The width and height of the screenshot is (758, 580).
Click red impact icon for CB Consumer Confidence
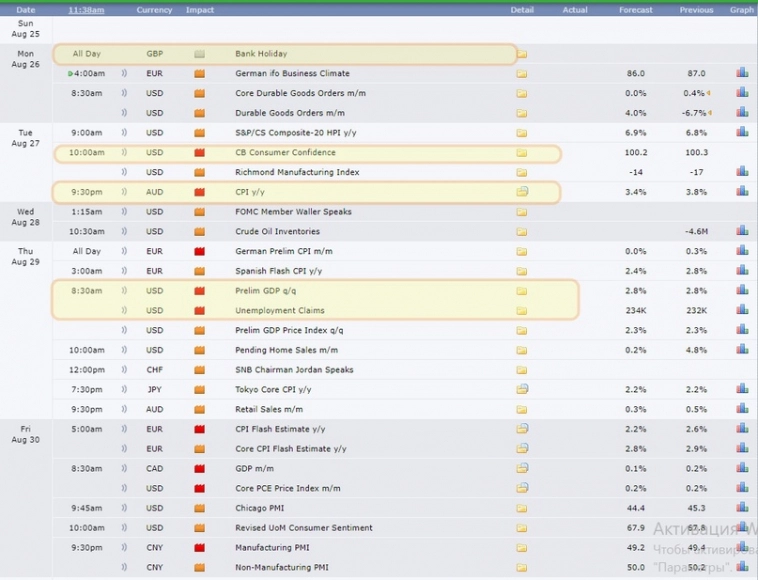click(x=199, y=153)
